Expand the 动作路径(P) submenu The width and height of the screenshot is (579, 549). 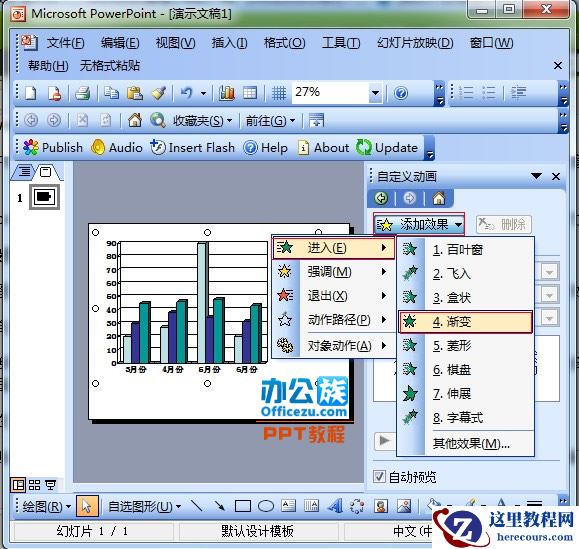333,320
